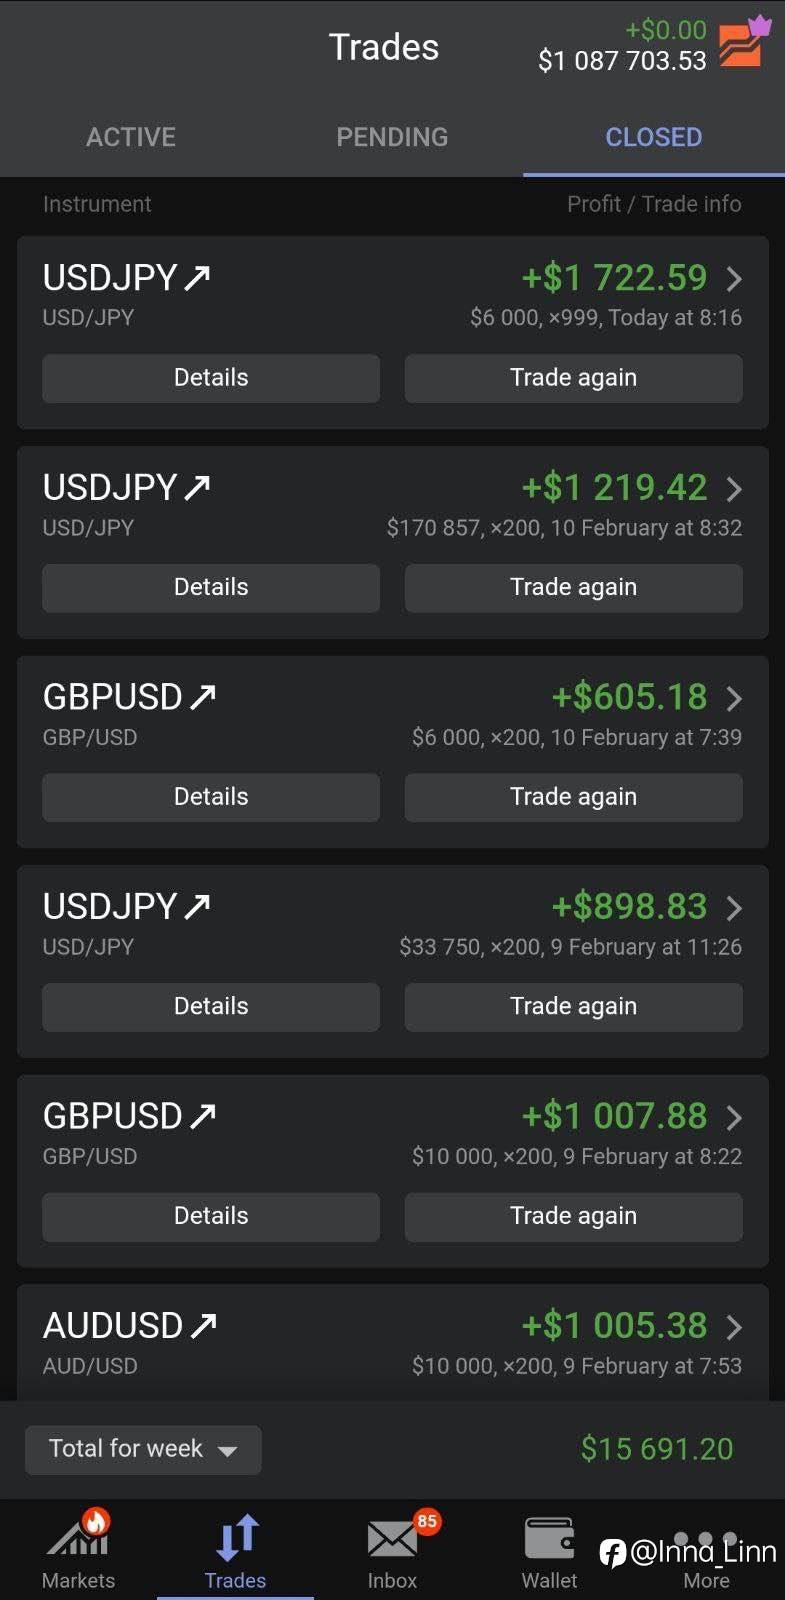The width and height of the screenshot is (785, 1600).
Task: Open chevron for the +$1 722.59 trade
Action: tap(734, 278)
